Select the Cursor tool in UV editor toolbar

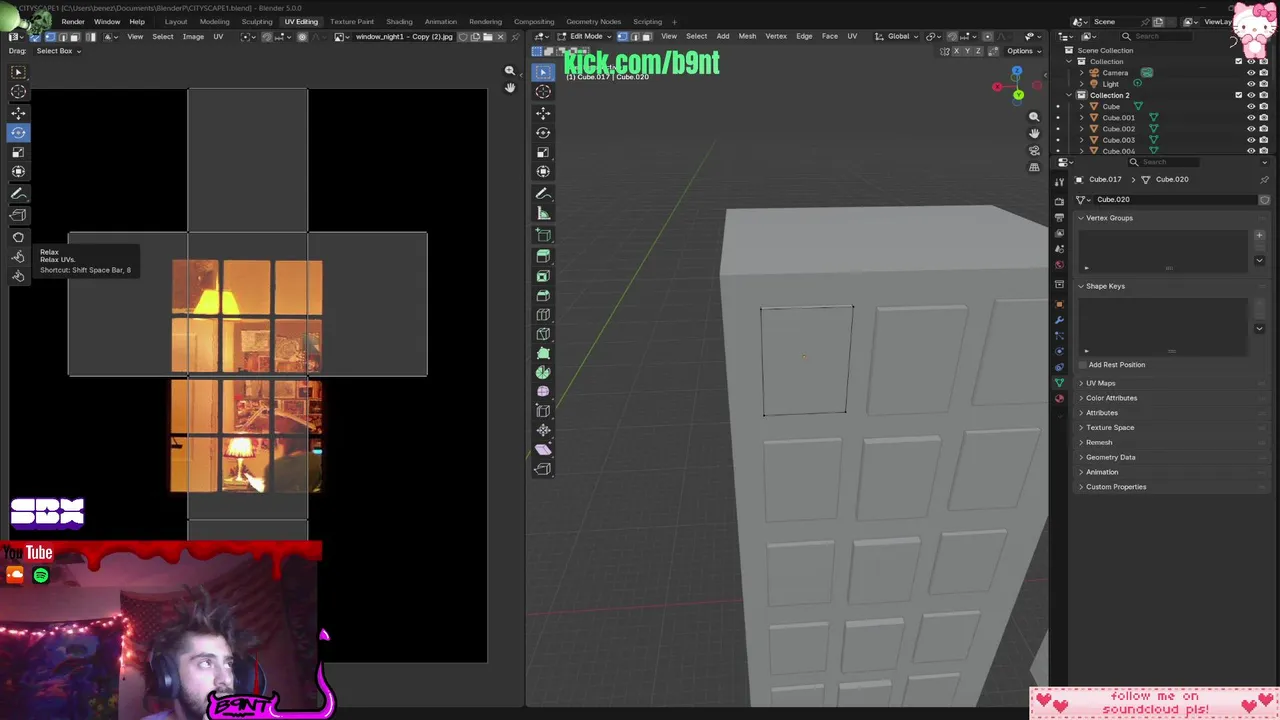(x=18, y=92)
